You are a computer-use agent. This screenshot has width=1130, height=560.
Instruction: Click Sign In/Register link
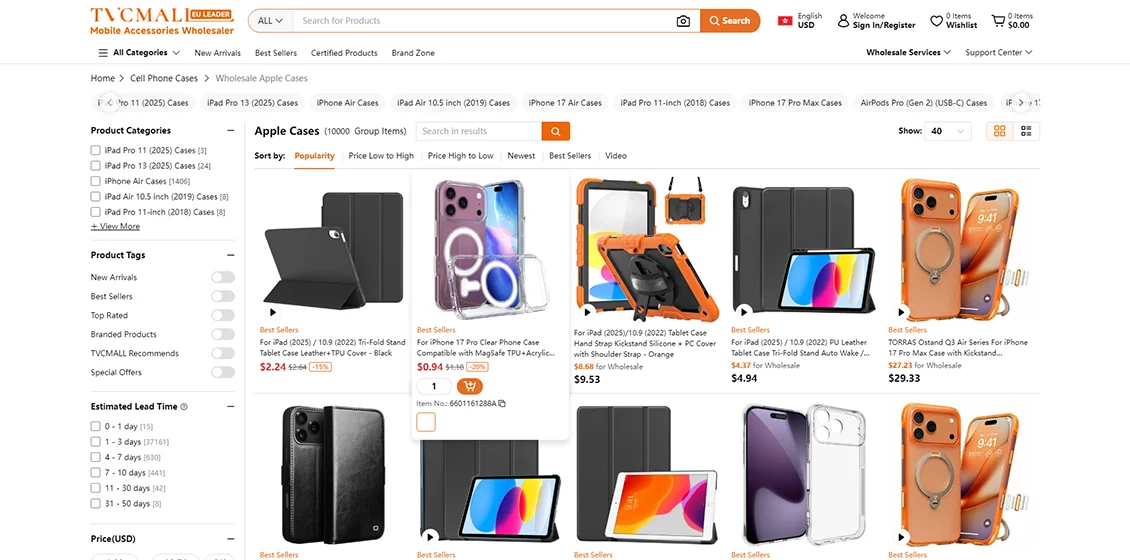[x=883, y=26]
